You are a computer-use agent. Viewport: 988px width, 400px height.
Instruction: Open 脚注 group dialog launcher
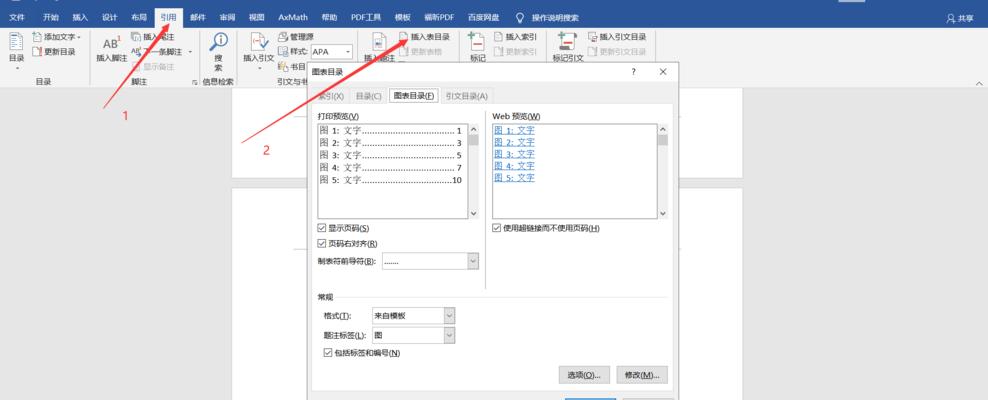[x=195, y=83]
